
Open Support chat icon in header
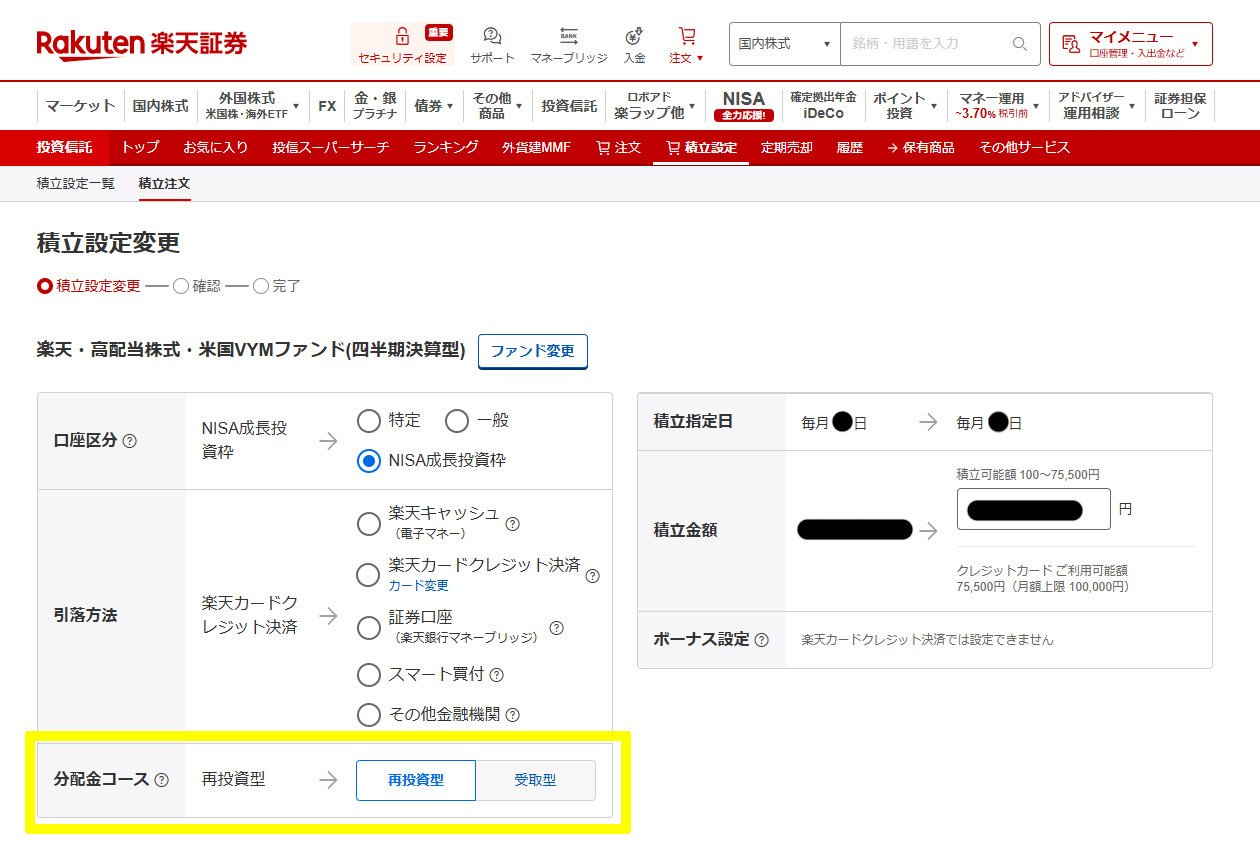(x=492, y=36)
